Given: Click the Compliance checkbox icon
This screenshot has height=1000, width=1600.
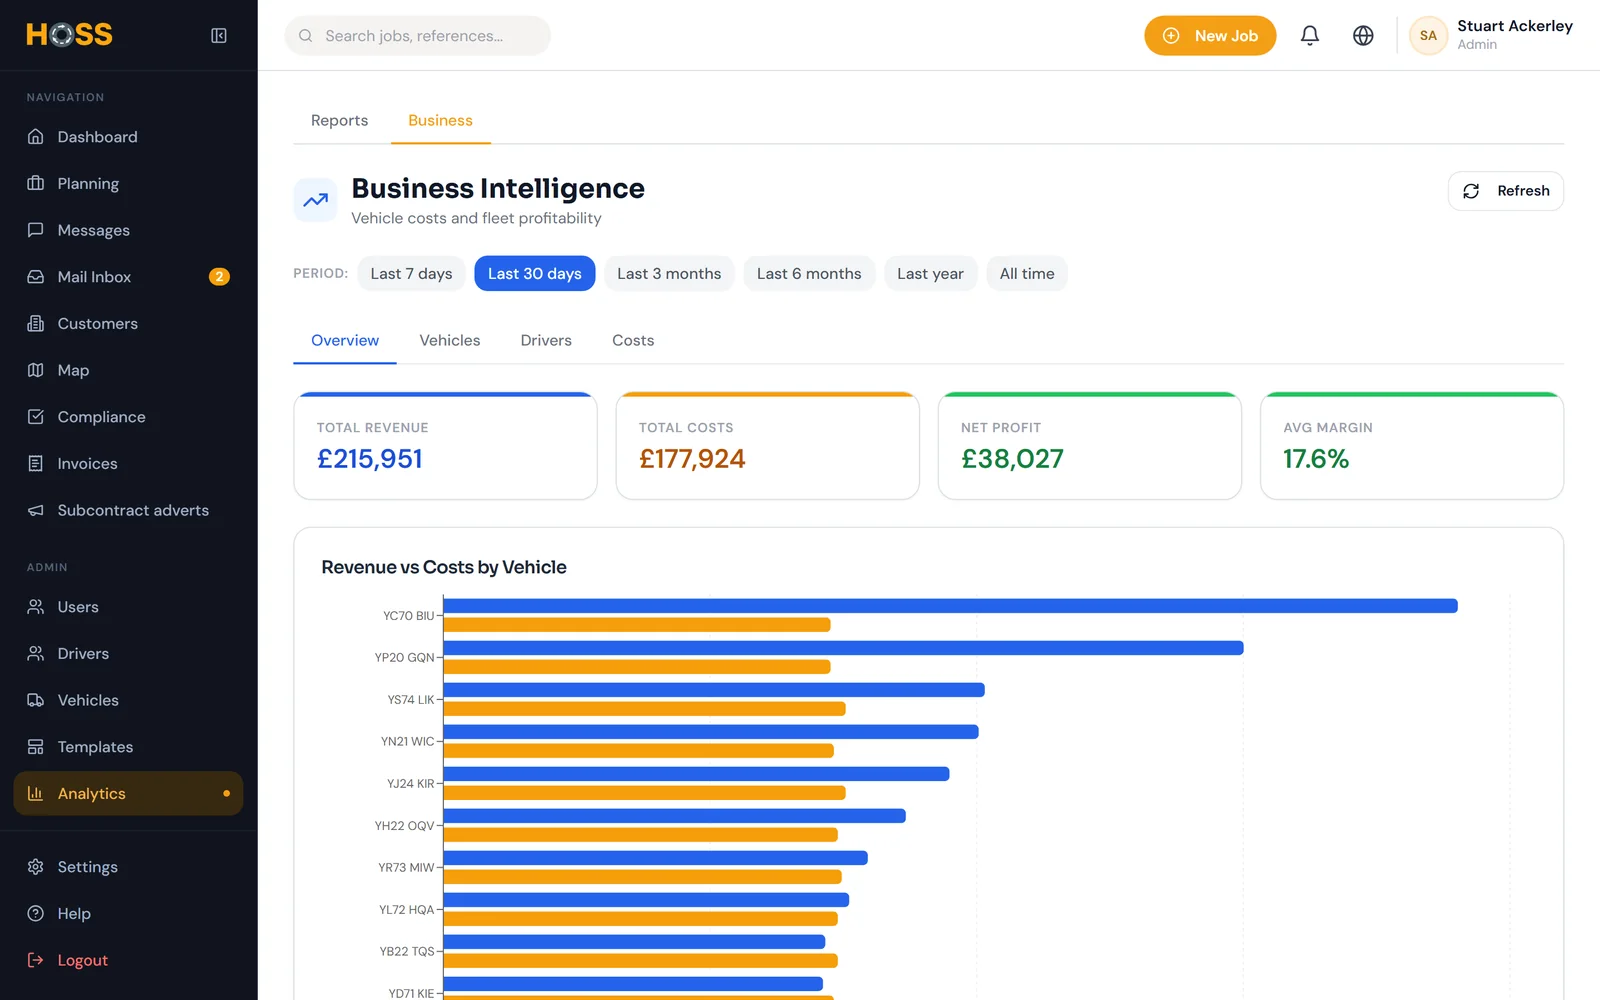Looking at the screenshot, I should 36,417.
